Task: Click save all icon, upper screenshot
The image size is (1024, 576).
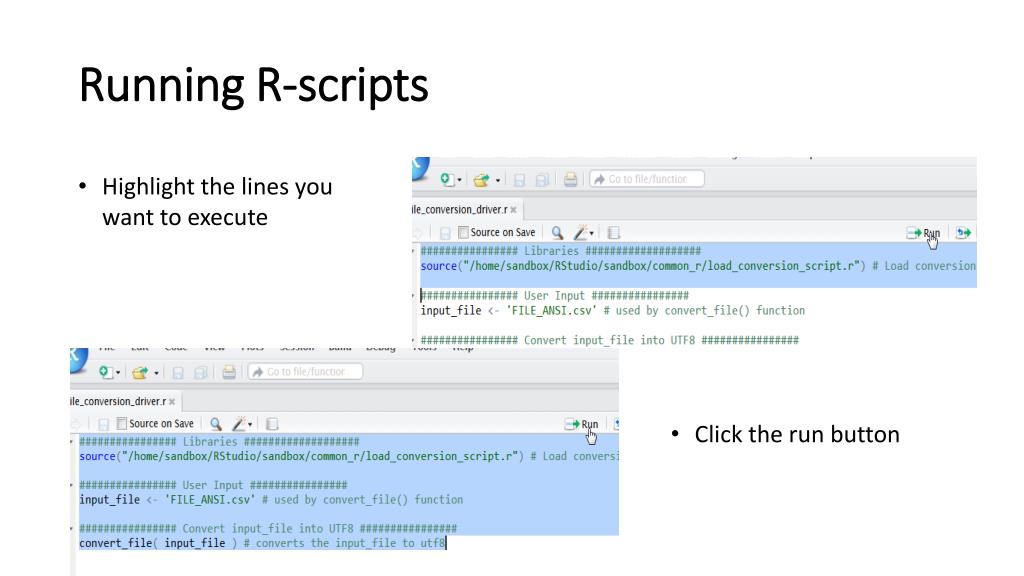Action: [541, 180]
